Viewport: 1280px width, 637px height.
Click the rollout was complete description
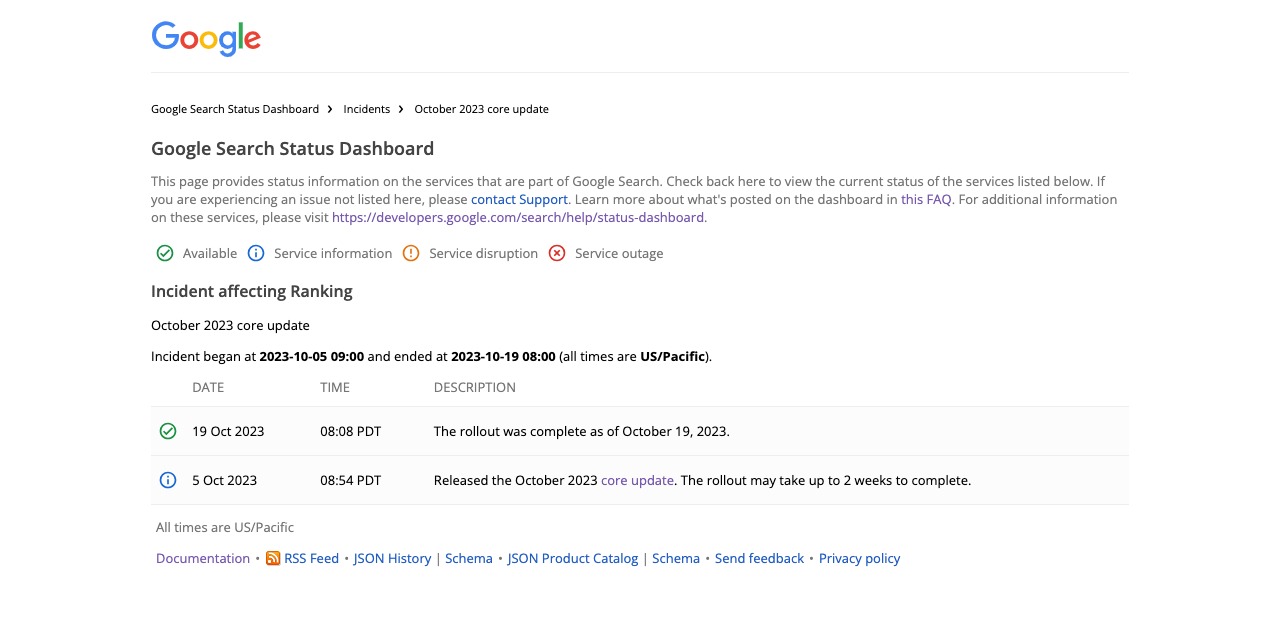[x=582, y=431]
